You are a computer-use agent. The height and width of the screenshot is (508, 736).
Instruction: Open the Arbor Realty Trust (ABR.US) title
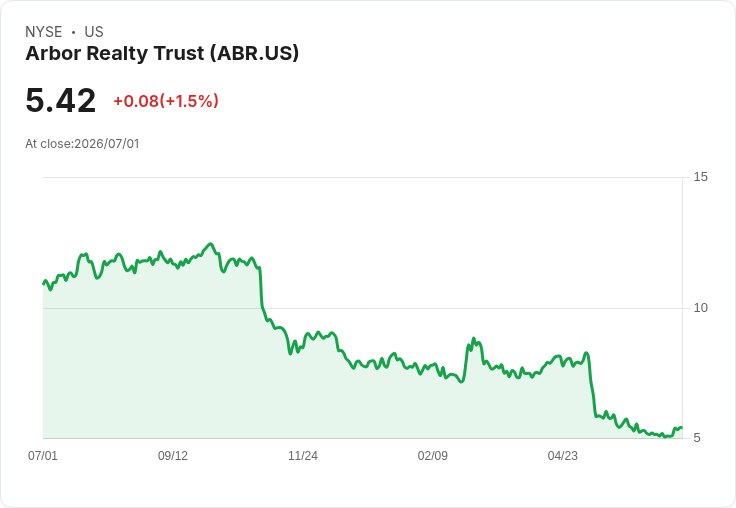point(162,53)
